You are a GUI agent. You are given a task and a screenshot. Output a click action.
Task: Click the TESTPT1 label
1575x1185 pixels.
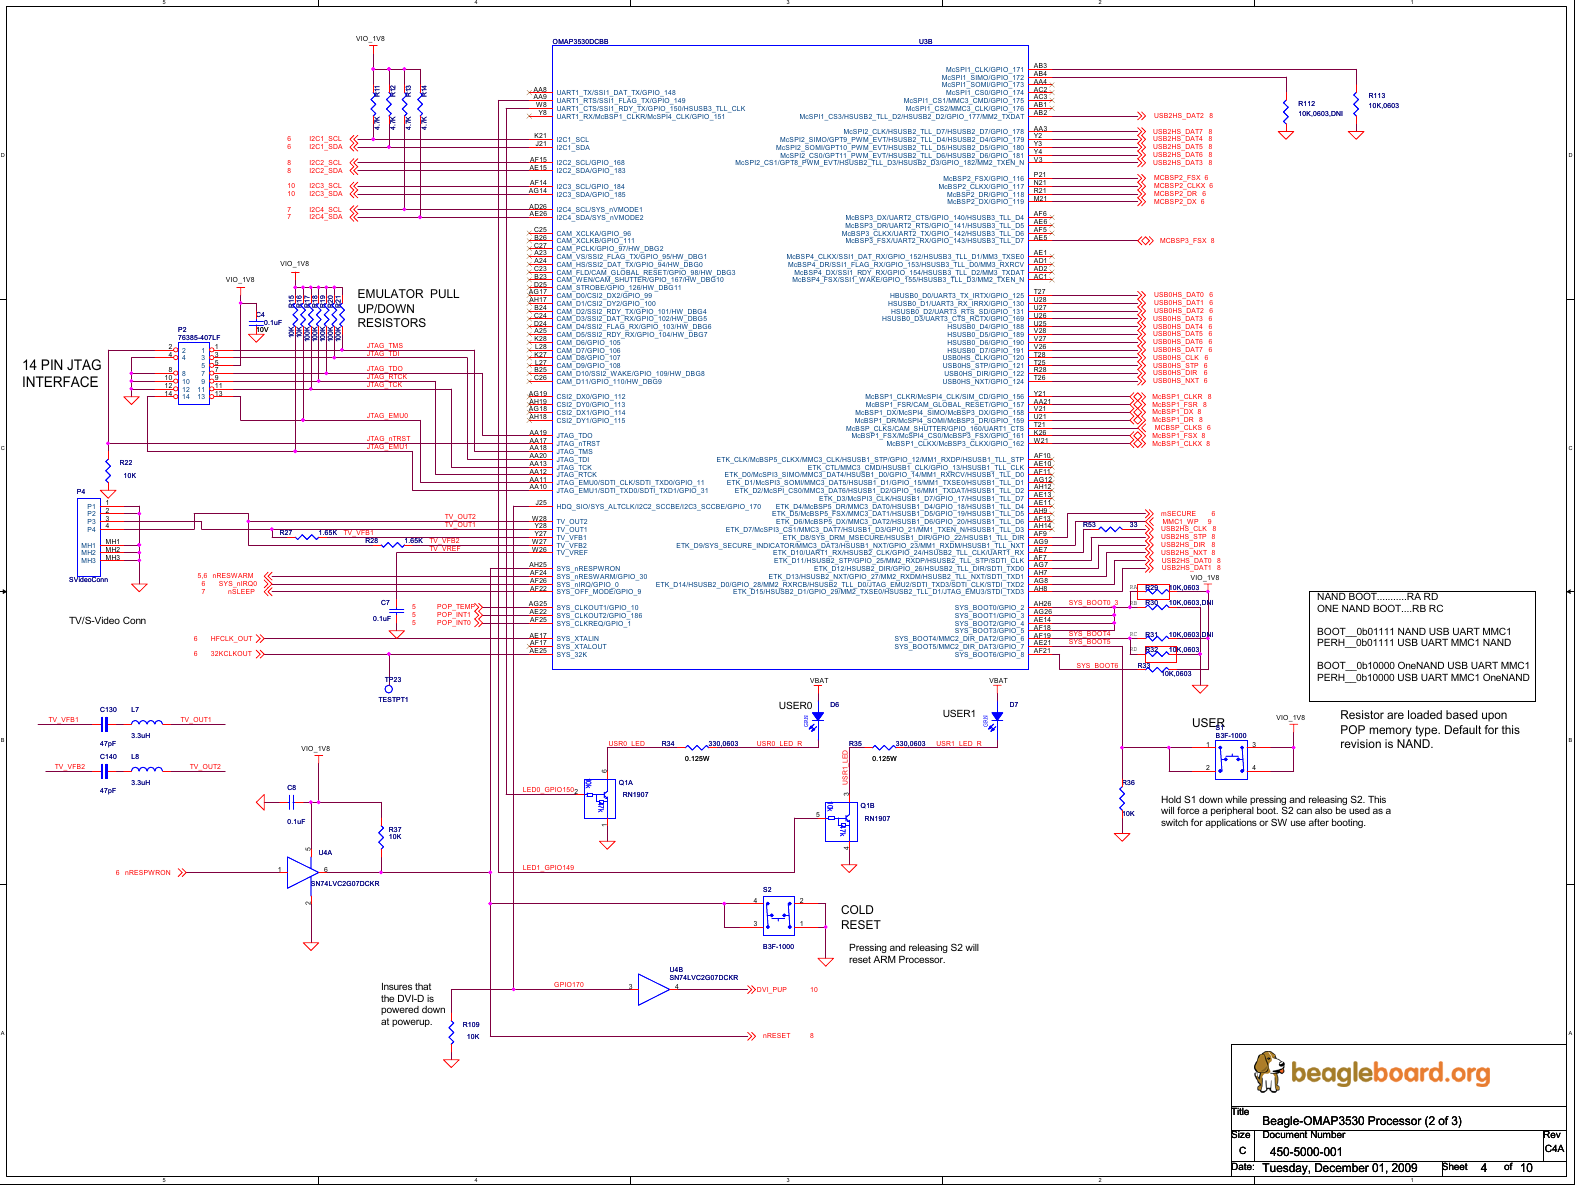(393, 700)
